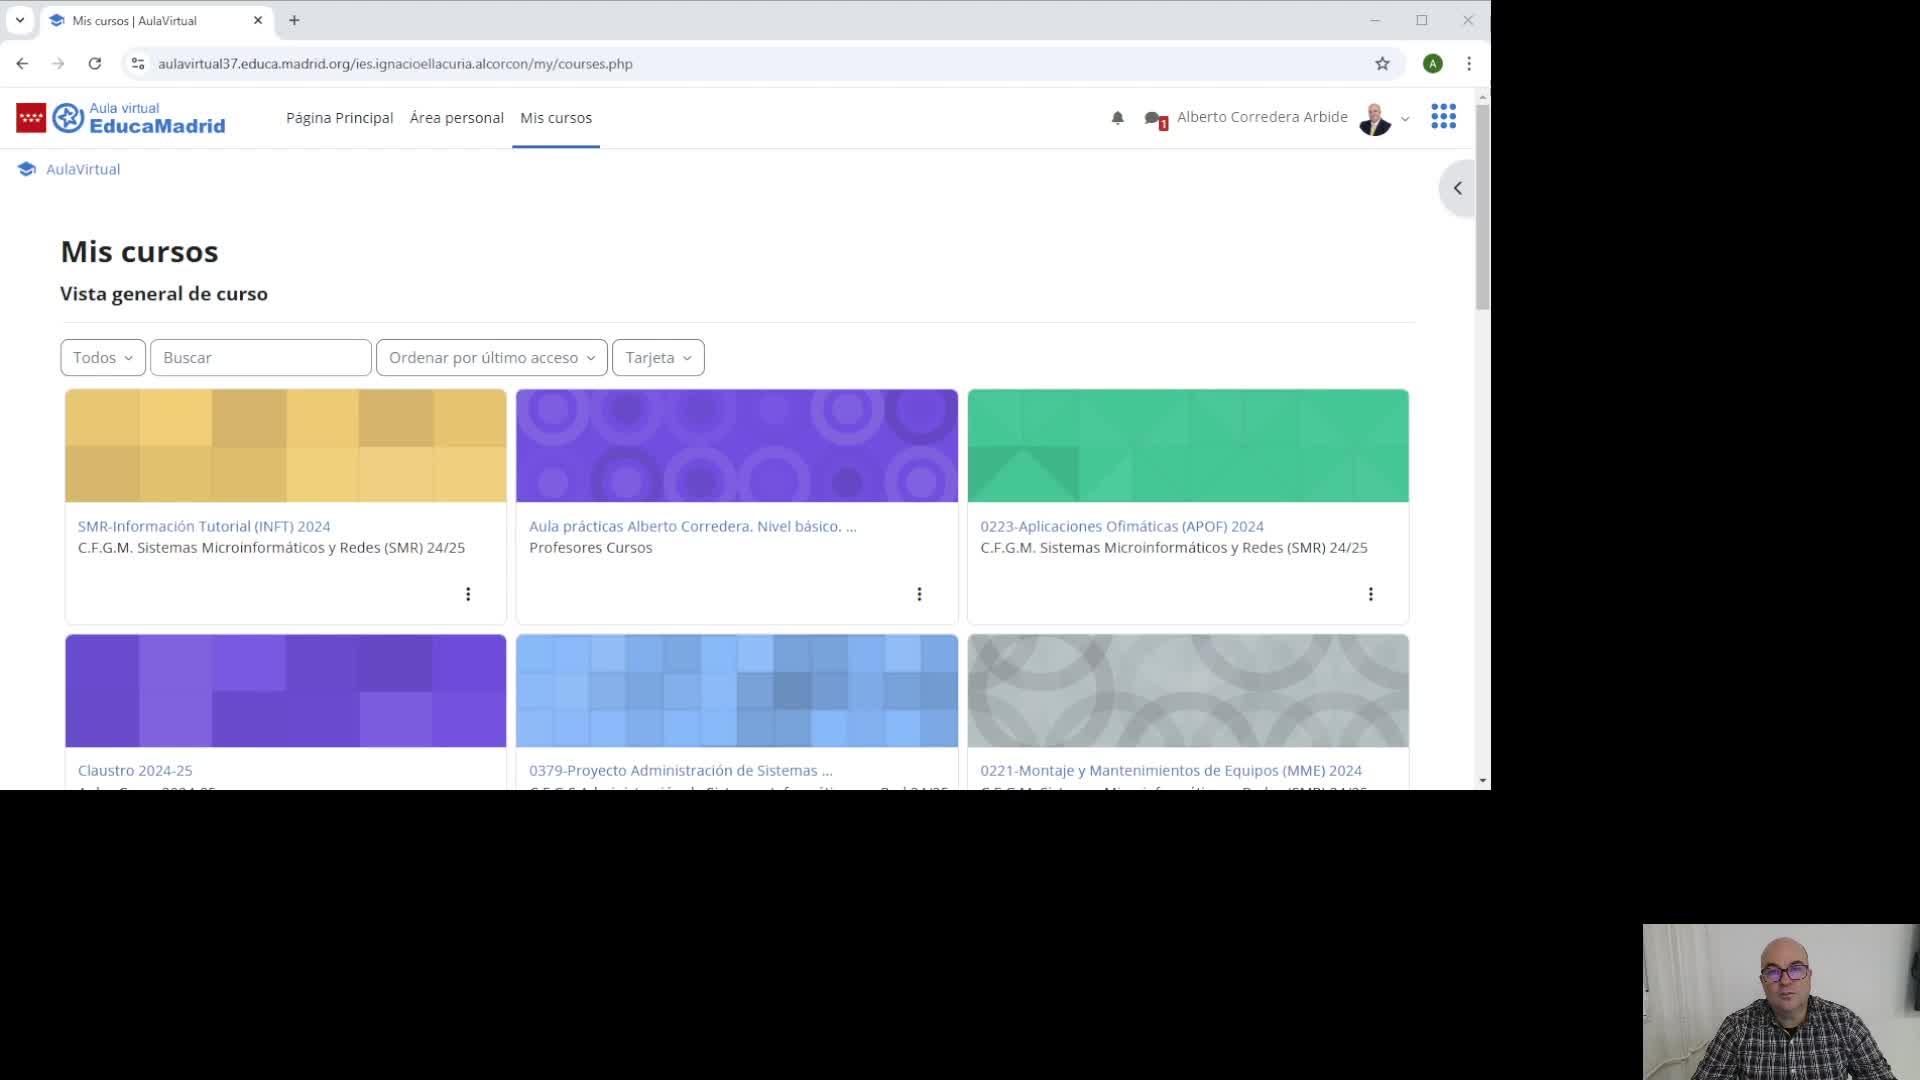Reload the page using the refresh icon
This screenshot has width=1920, height=1080.
(95, 64)
